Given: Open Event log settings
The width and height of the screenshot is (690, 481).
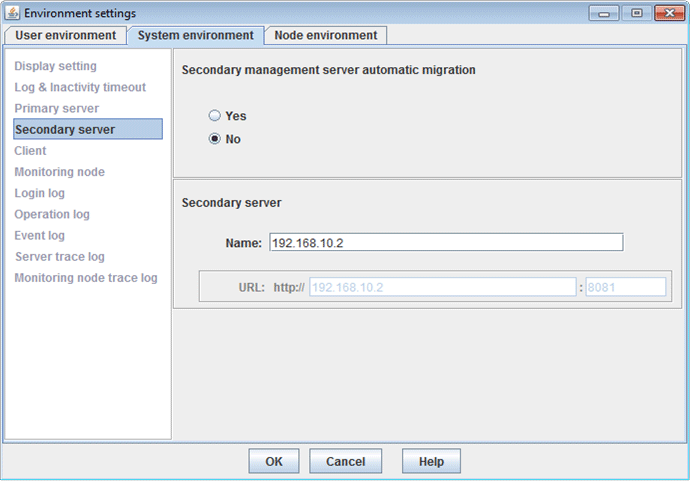Looking at the screenshot, I should coord(39,235).
